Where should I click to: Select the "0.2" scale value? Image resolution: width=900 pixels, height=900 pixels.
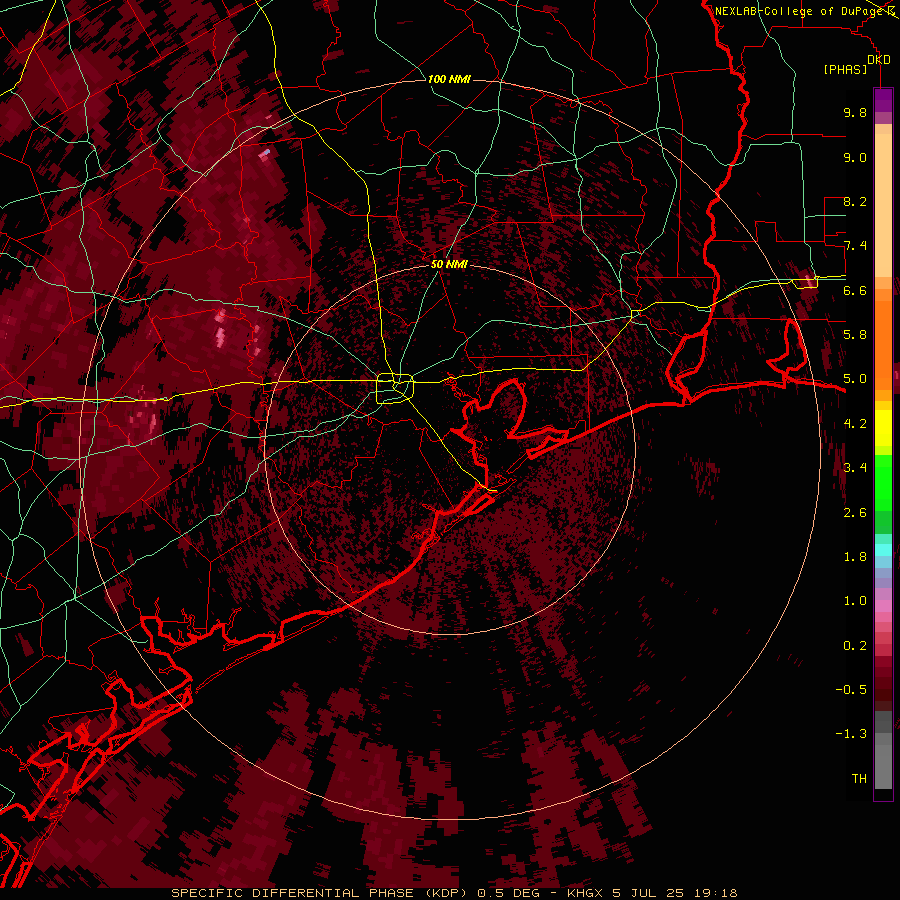tap(855, 645)
